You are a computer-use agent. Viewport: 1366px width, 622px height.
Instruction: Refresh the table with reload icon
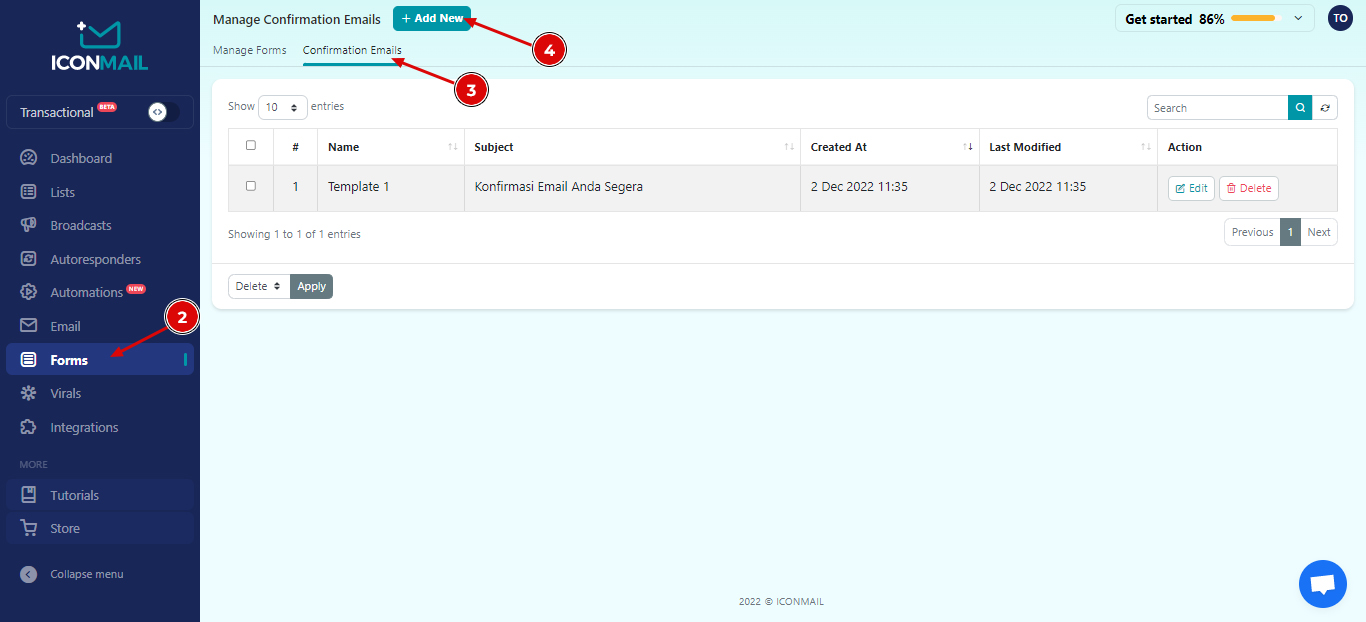[1325, 108]
